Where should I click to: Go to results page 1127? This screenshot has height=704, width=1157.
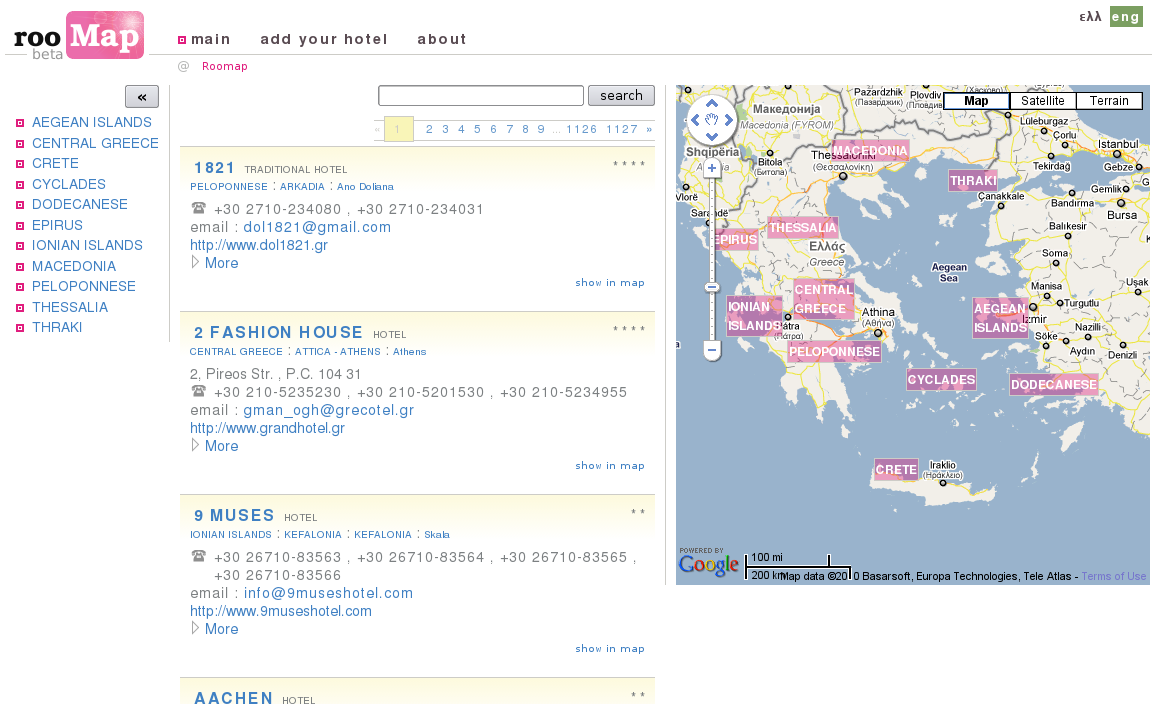622,129
